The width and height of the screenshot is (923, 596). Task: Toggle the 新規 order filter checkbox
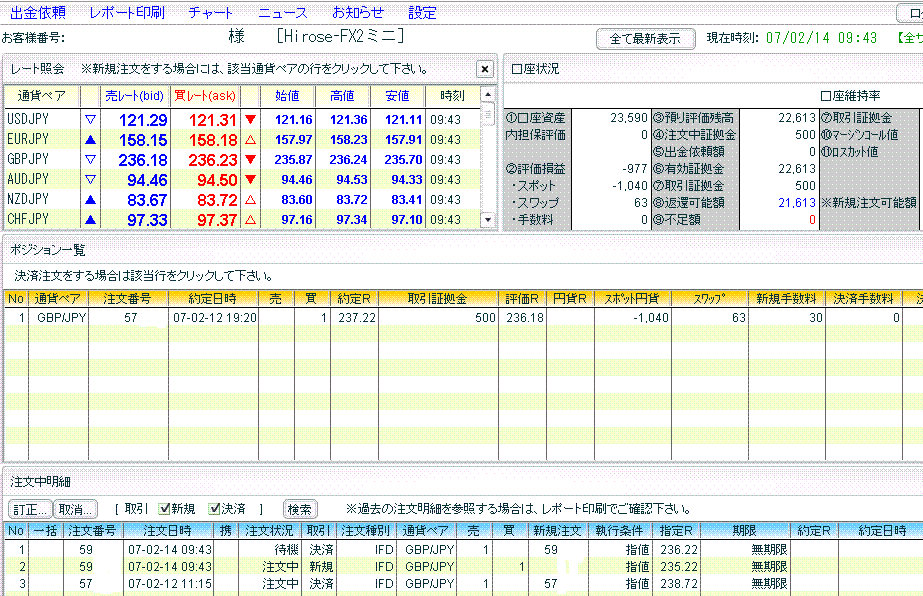point(164,509)
